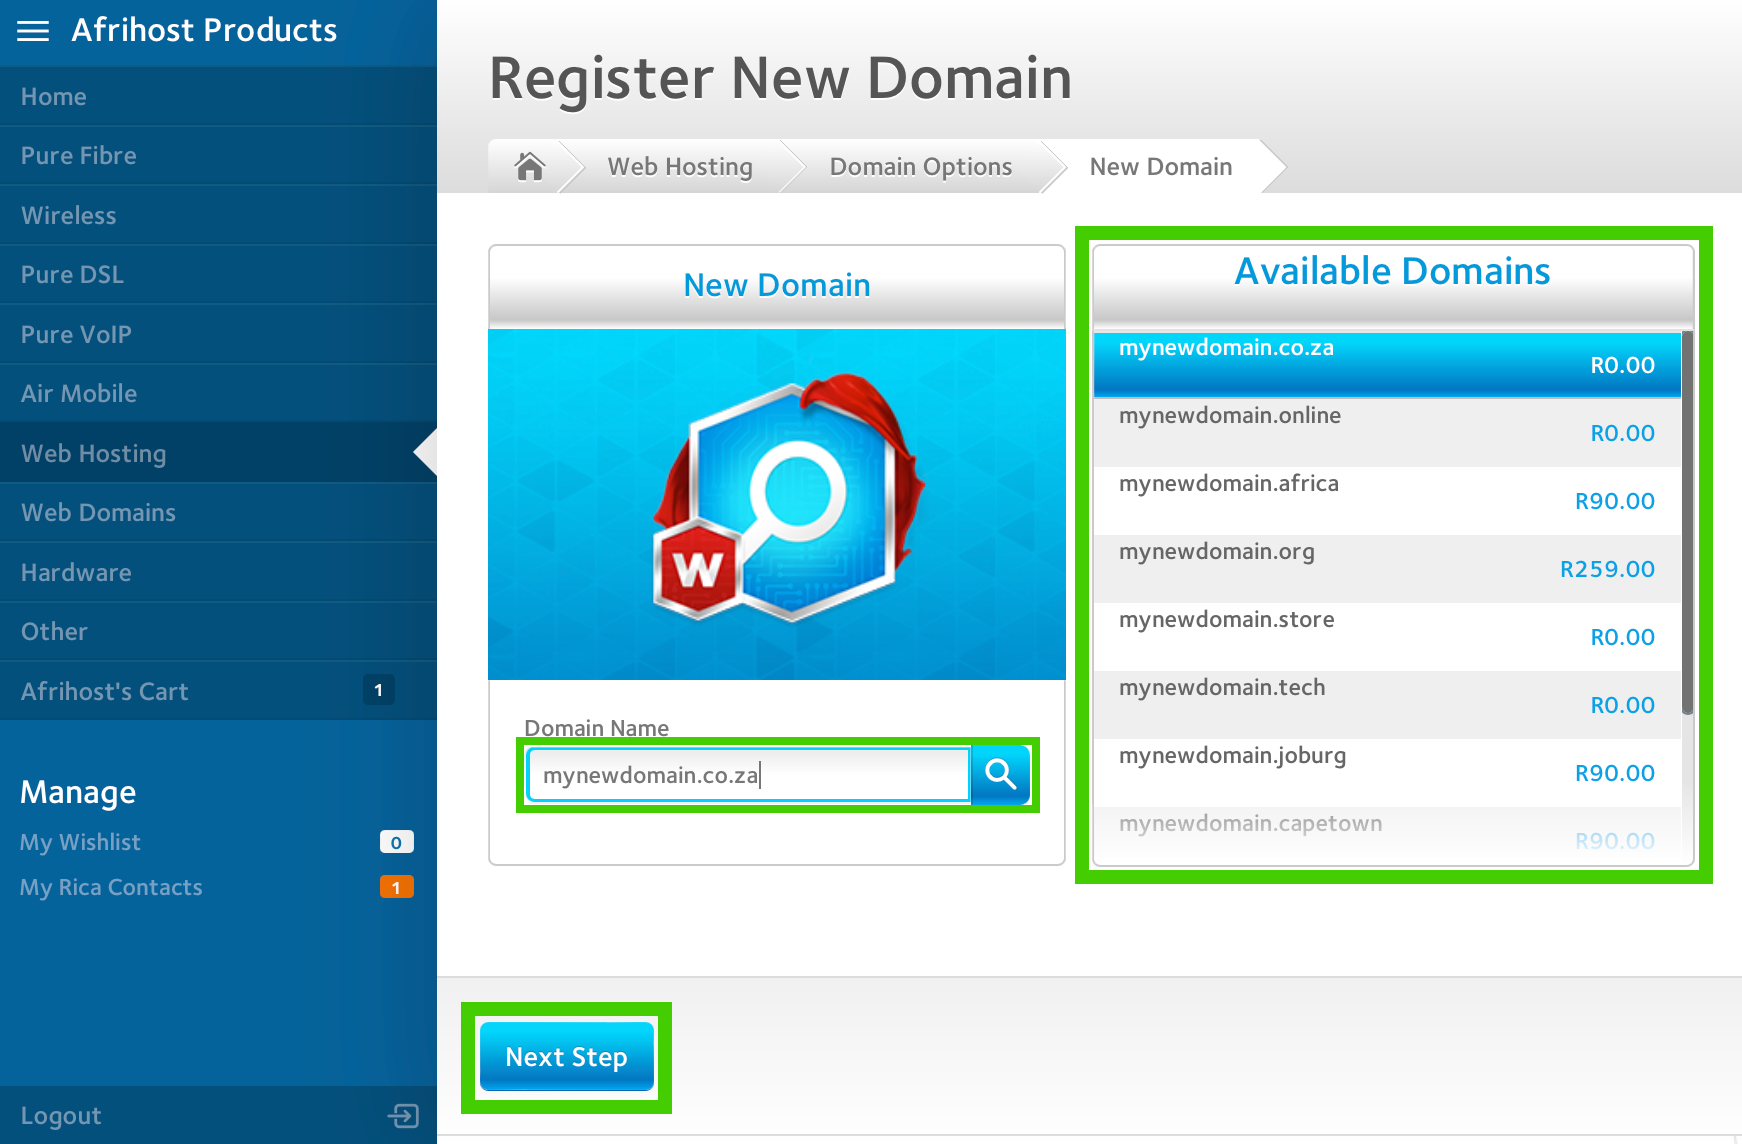Click the home breadcrumb icon
This screenshot has height=1144, width=1742.
point(529,166)
